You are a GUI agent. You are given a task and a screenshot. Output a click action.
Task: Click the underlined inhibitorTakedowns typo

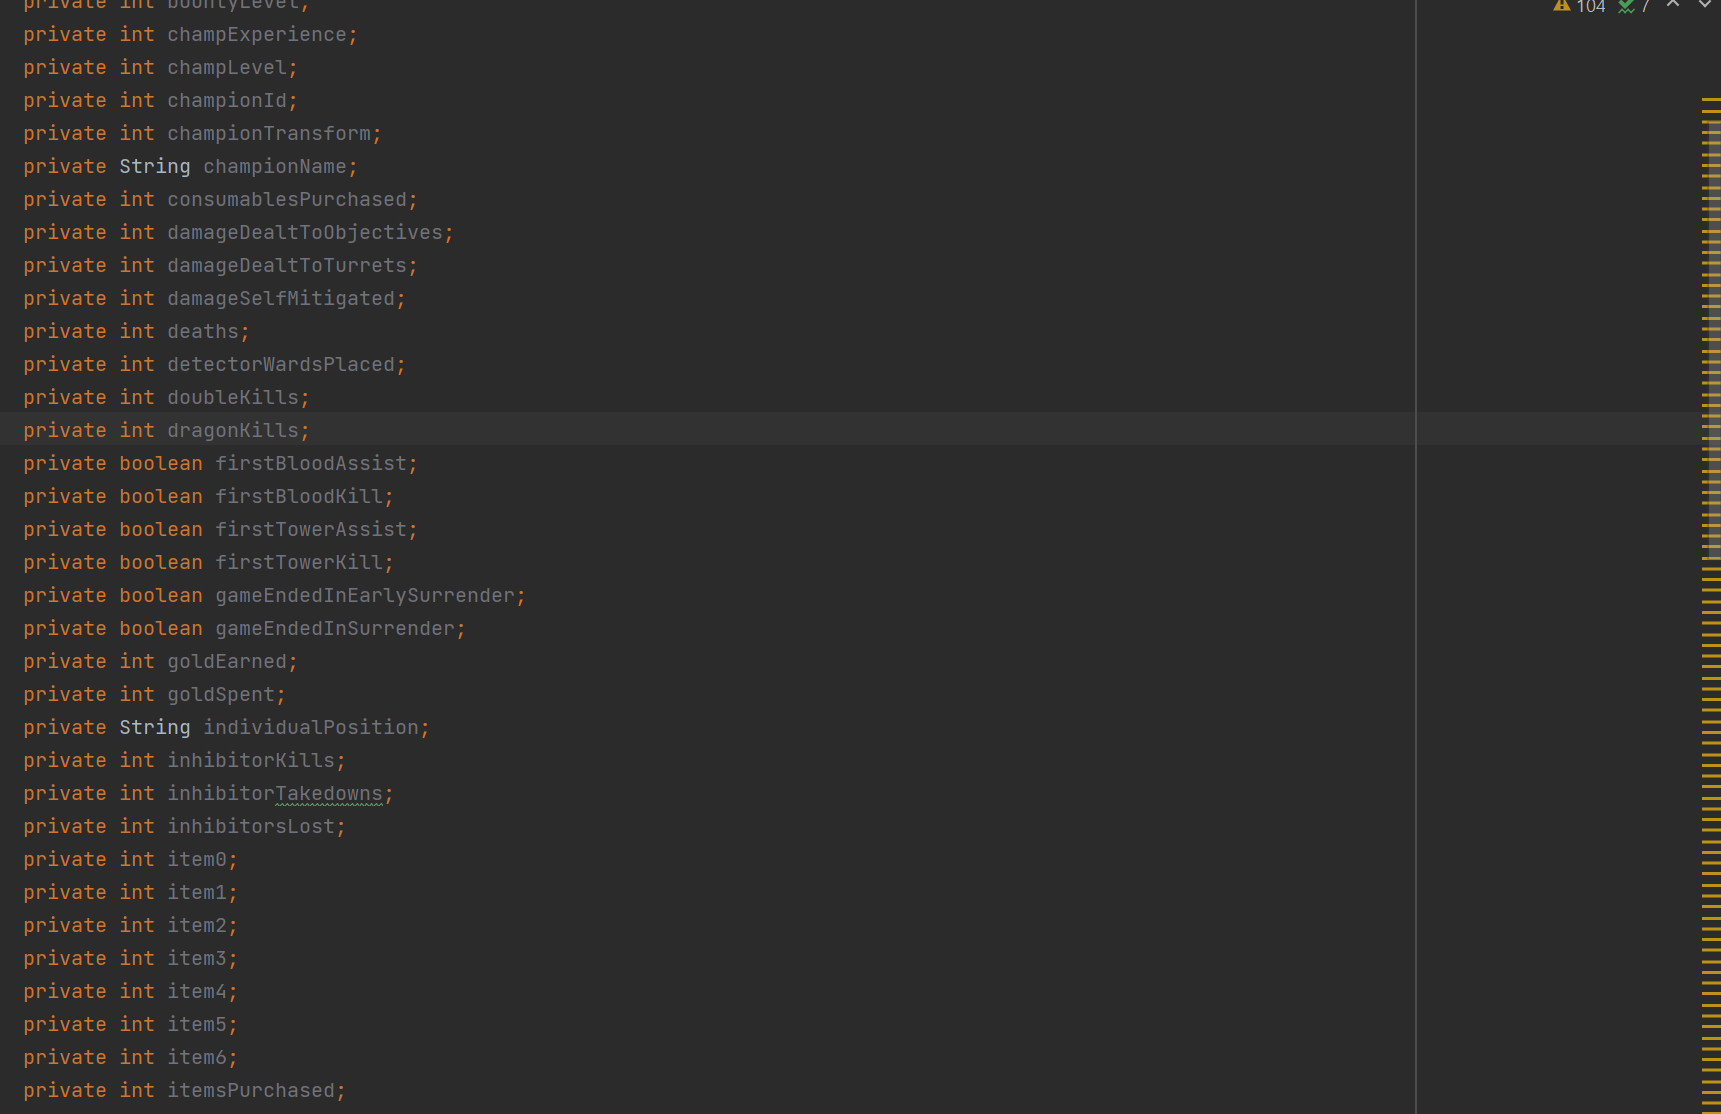coord(275,794)
